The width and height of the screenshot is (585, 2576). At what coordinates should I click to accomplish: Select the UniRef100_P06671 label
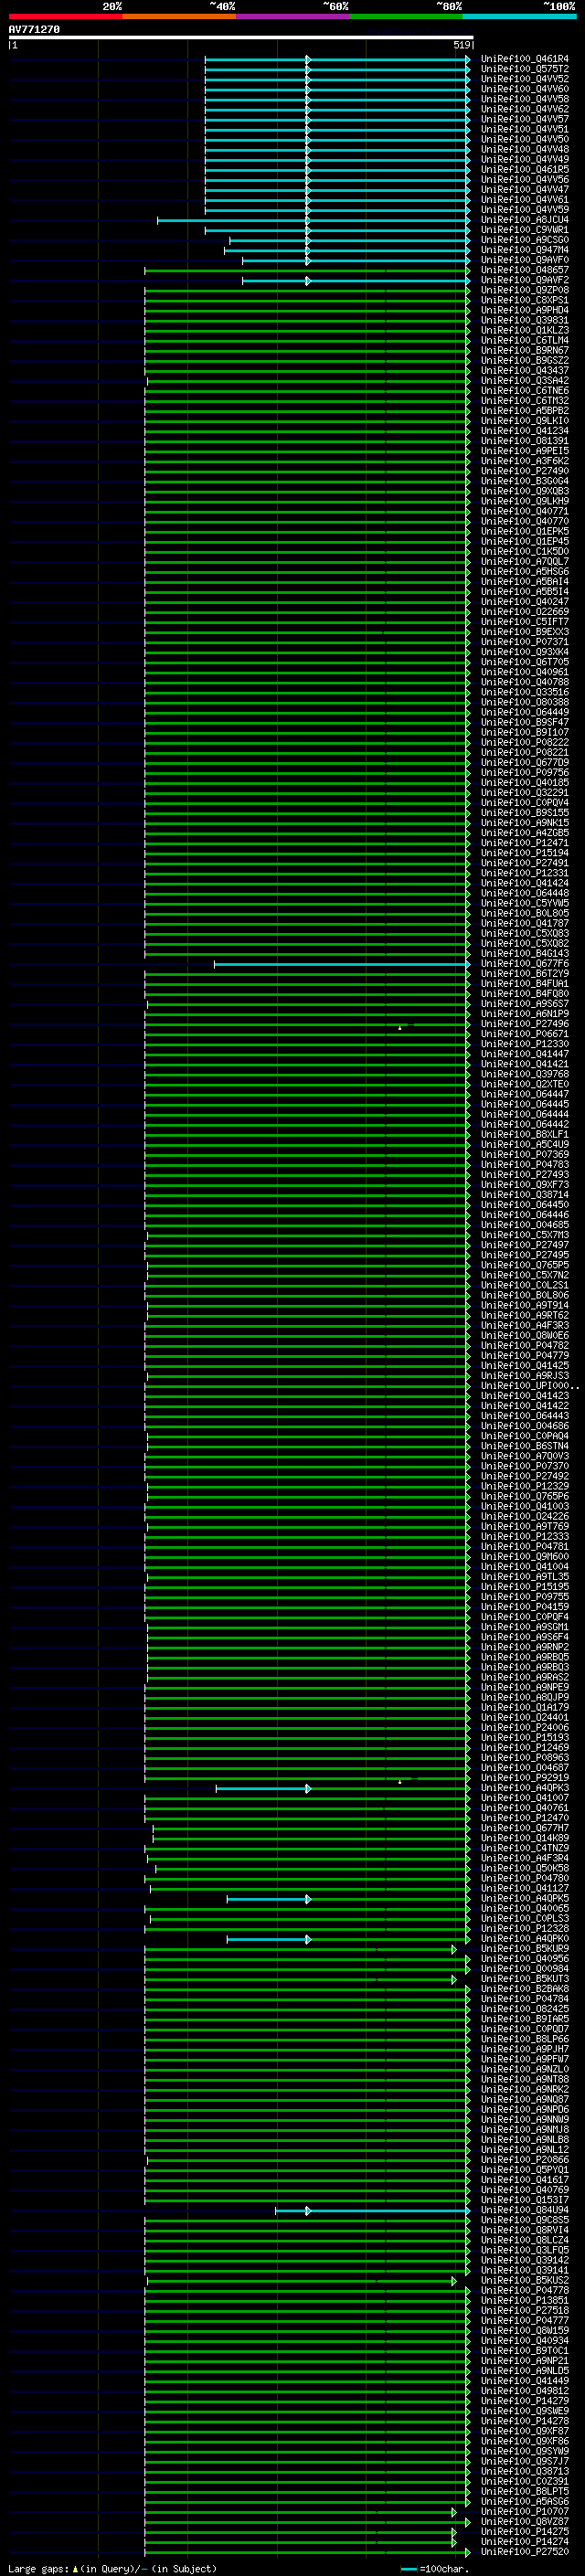pyautogui.click(x=525, y=1034)
